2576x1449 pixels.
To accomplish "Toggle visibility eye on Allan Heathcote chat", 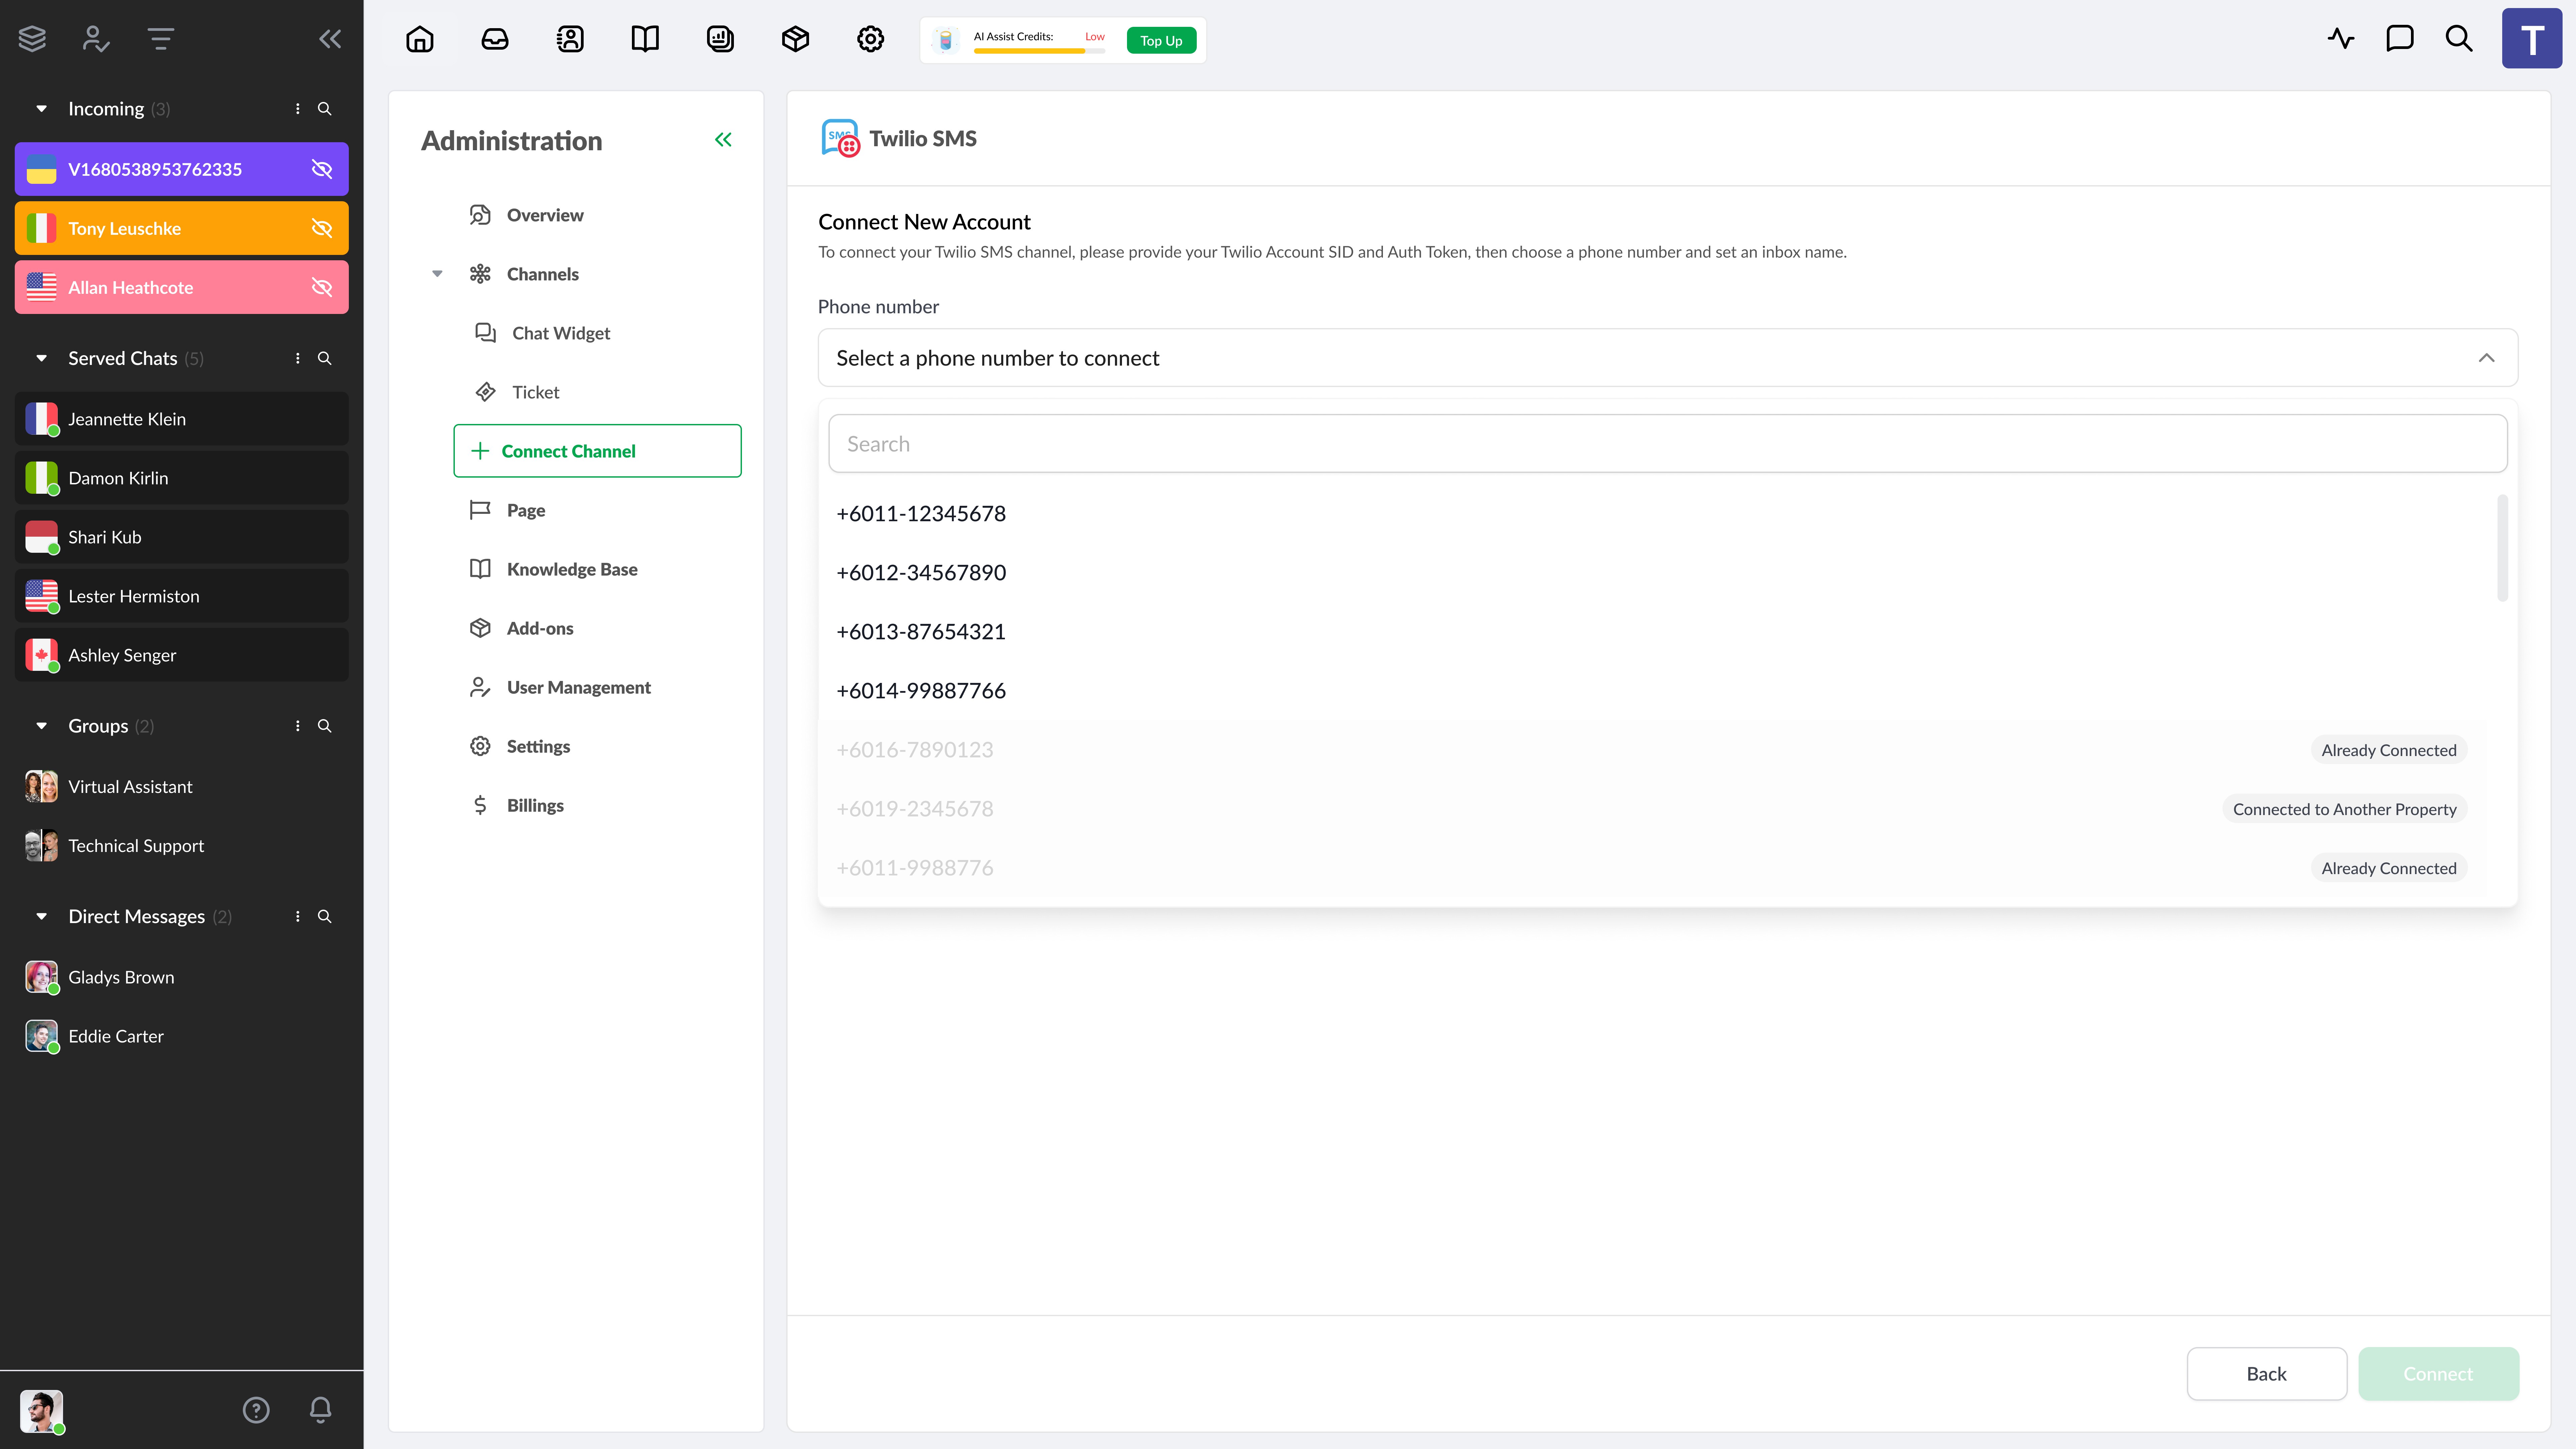I will (322, 287).
